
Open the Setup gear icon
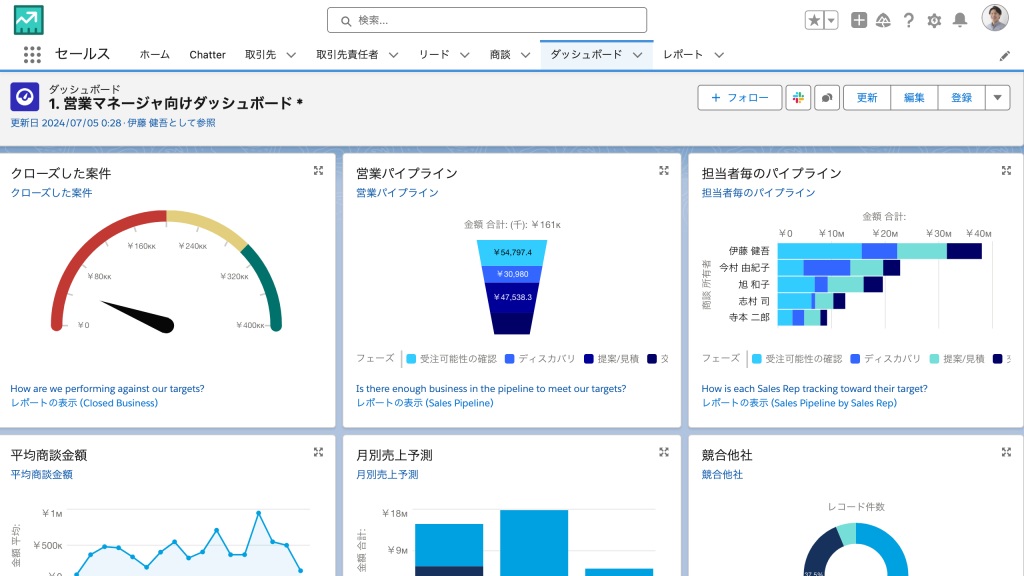click(934, 20)
